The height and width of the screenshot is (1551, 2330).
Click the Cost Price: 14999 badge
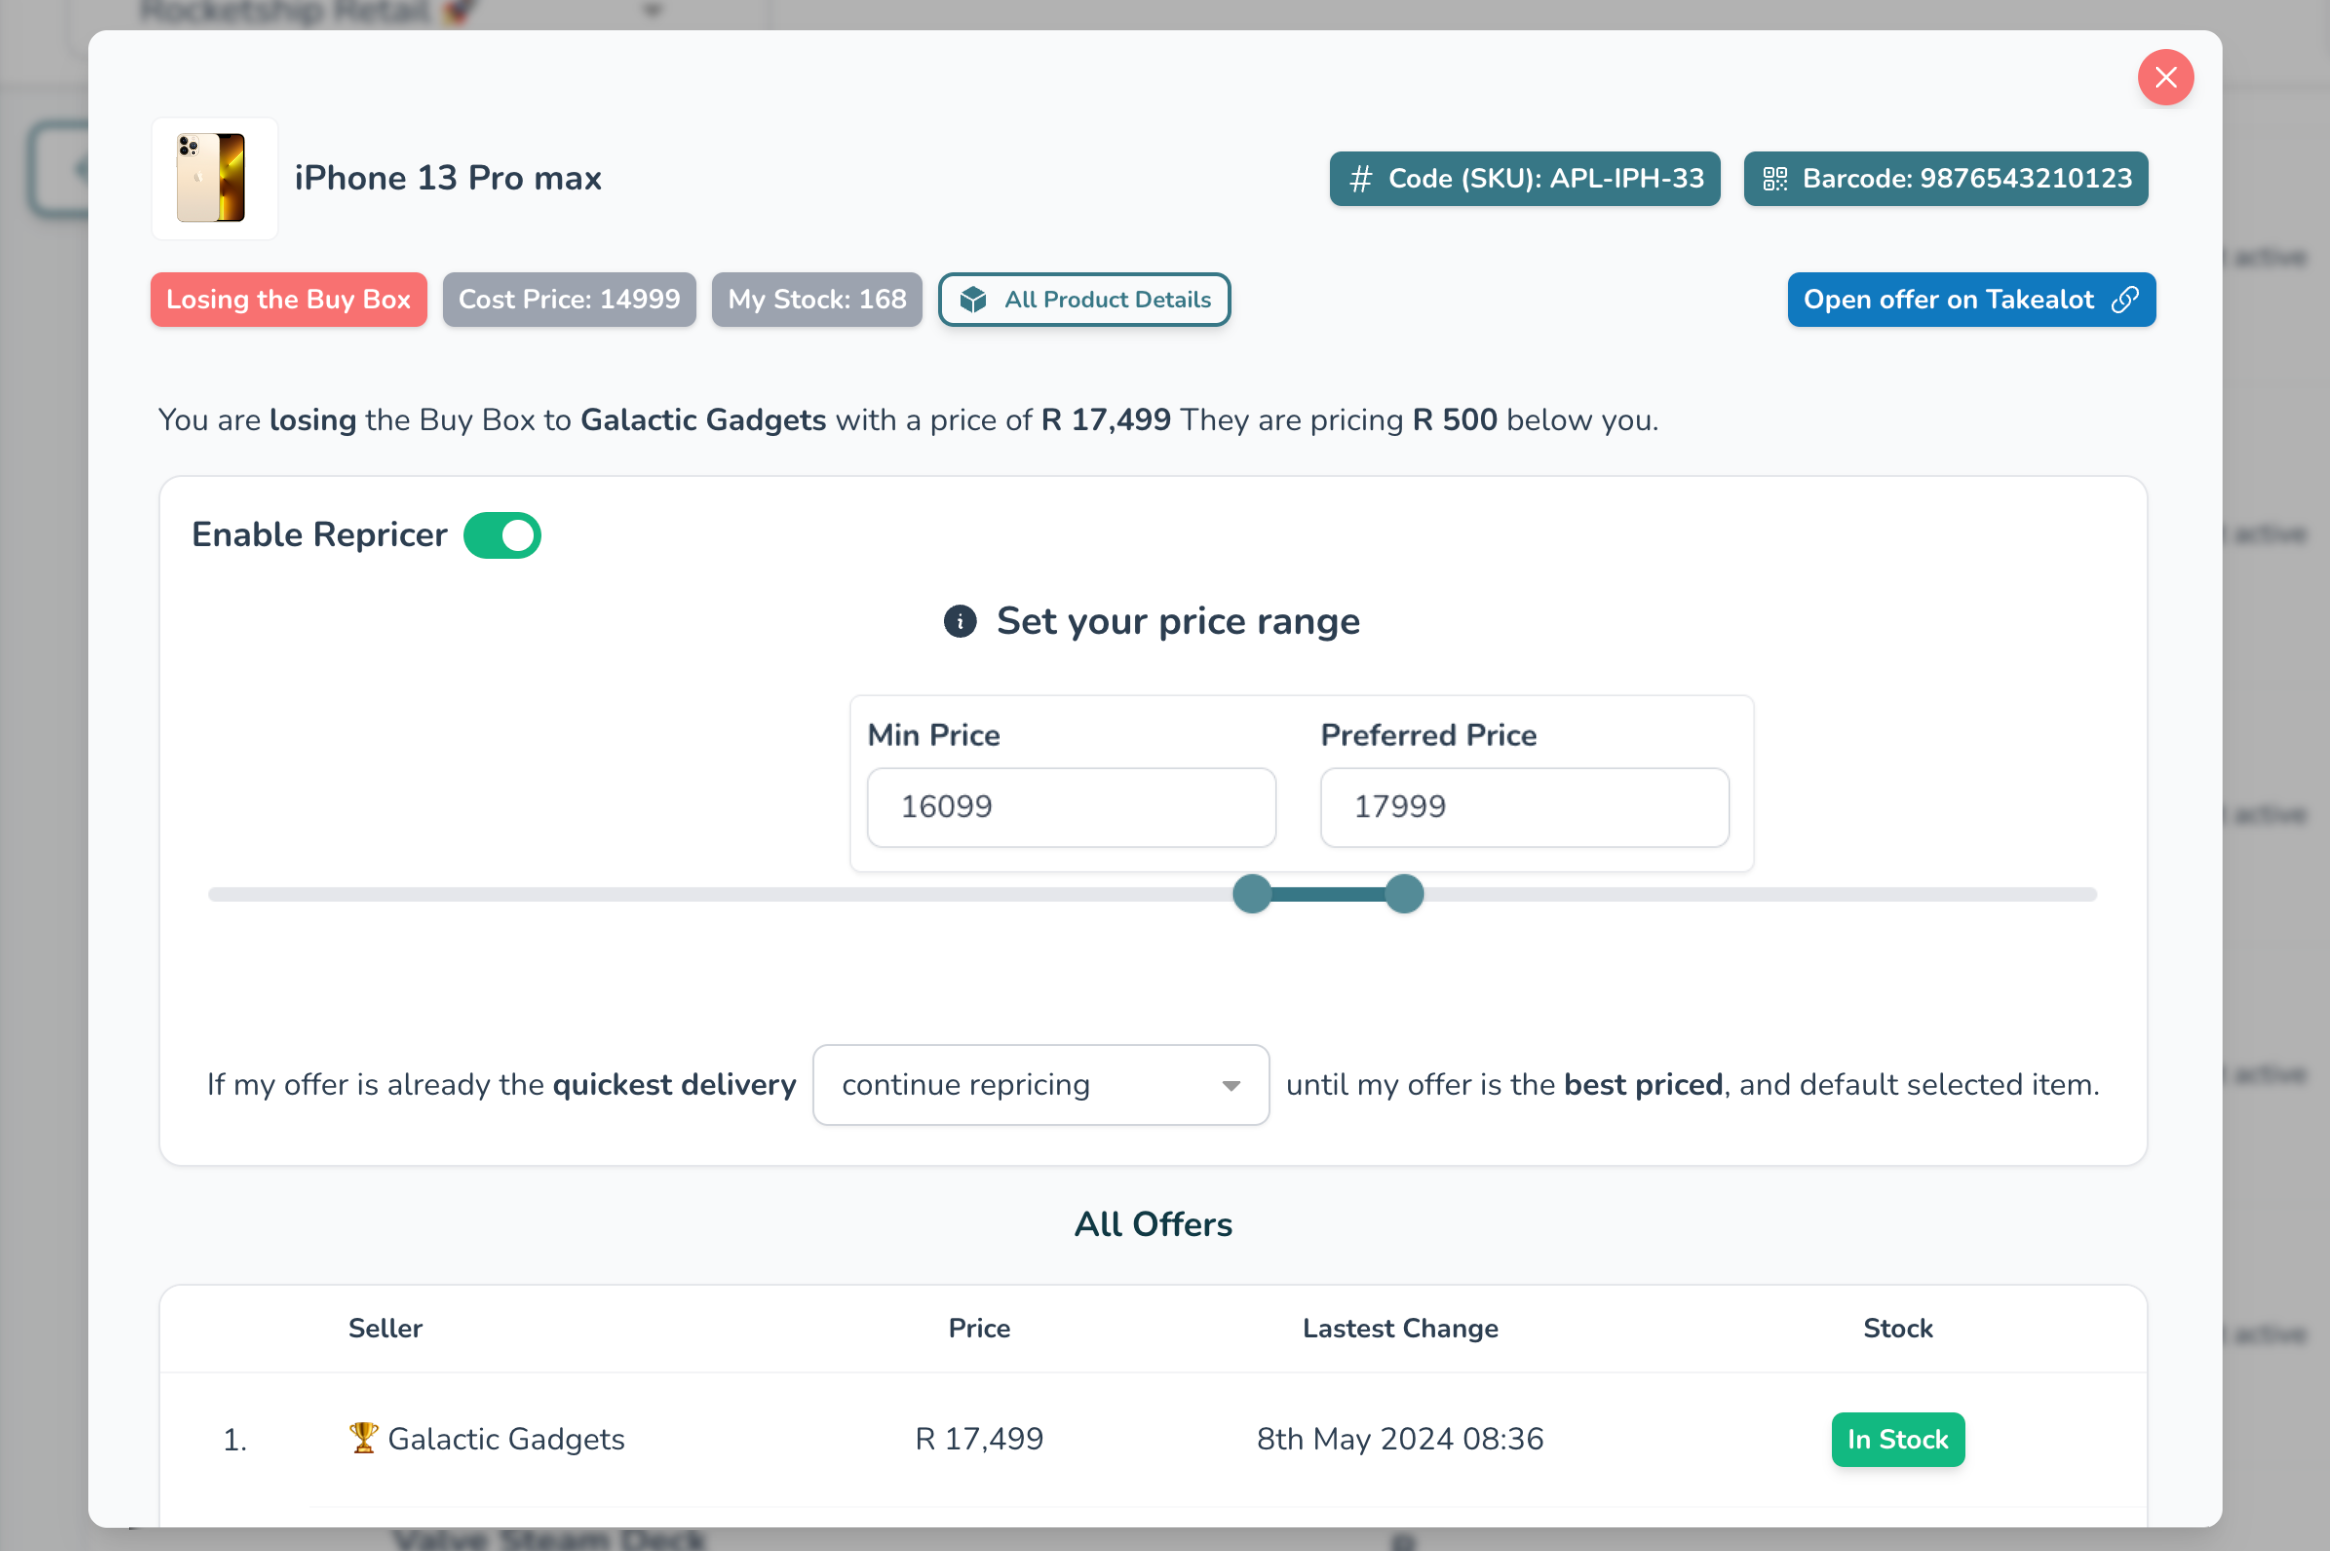coord(569,300)
